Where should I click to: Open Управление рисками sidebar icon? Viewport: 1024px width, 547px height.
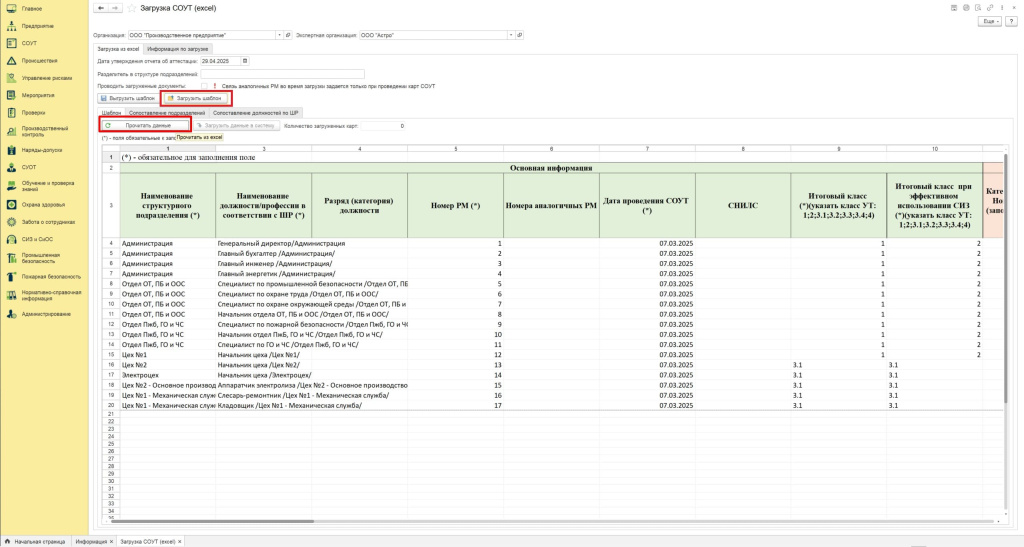pyautogui.click(x=11, y=78)
